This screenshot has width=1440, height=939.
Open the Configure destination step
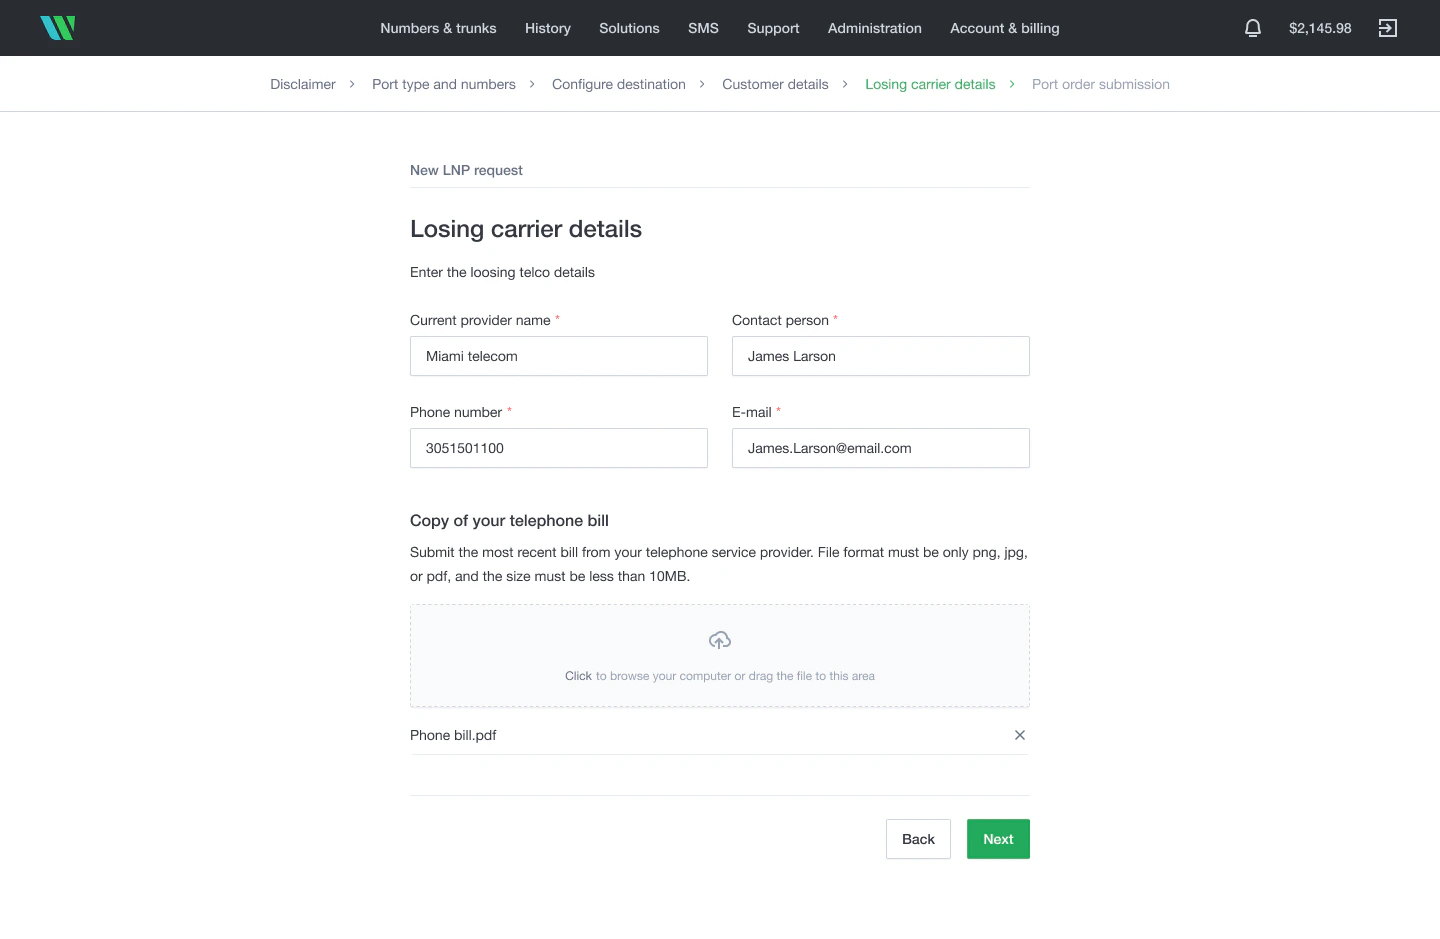click(619, 84)
